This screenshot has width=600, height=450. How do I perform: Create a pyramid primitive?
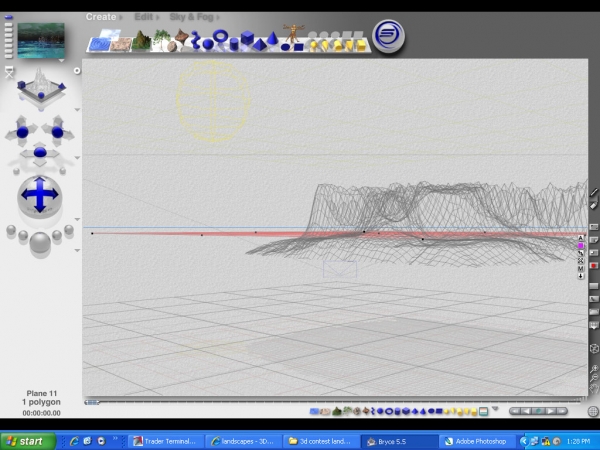click(x=260, y=45)
